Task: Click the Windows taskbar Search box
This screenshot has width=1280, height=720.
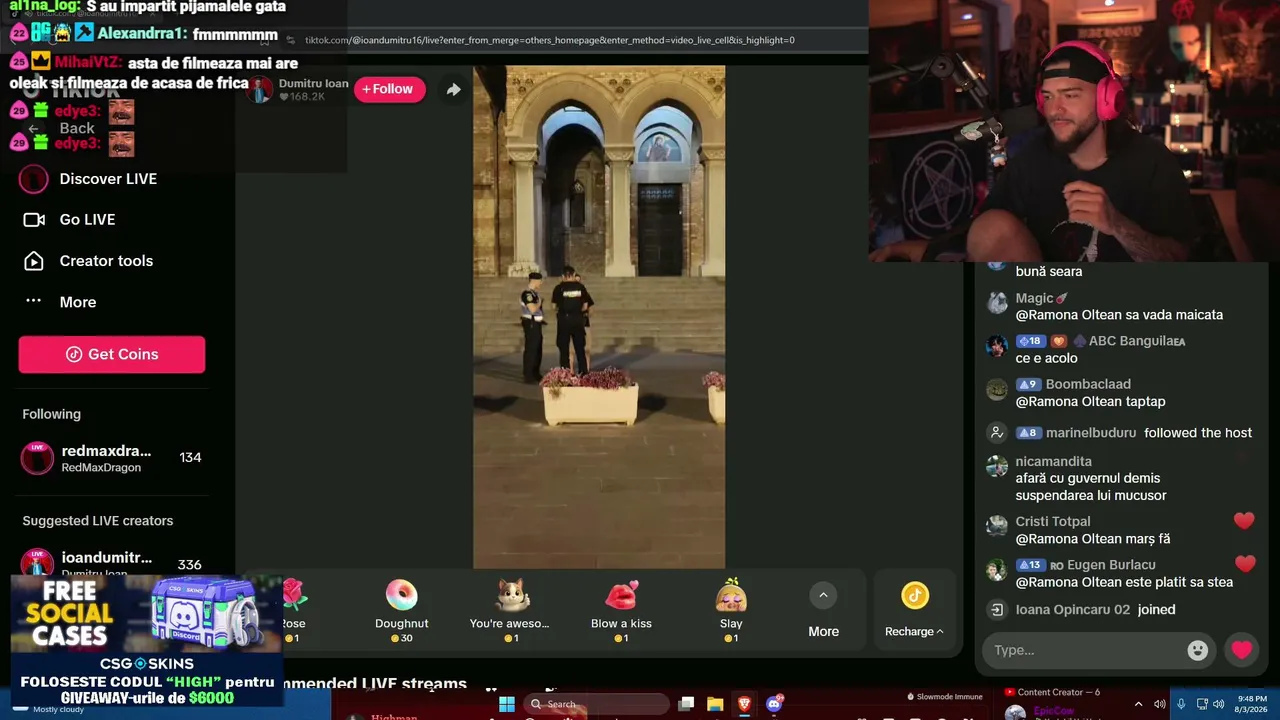Action: tap(598, 704)
